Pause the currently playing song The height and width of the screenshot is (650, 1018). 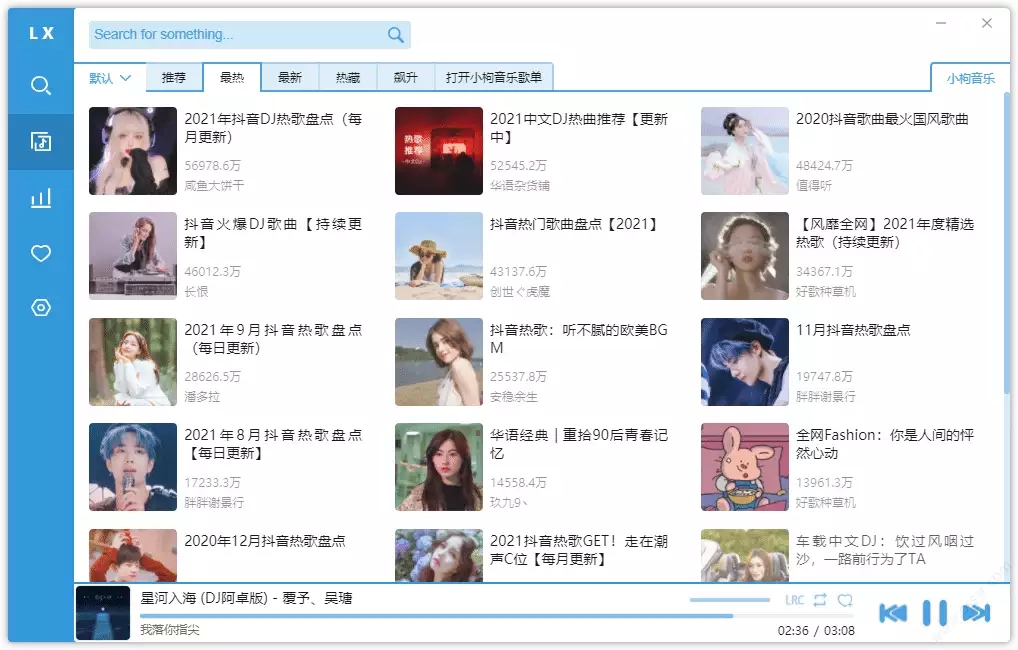tap(934, 613)
